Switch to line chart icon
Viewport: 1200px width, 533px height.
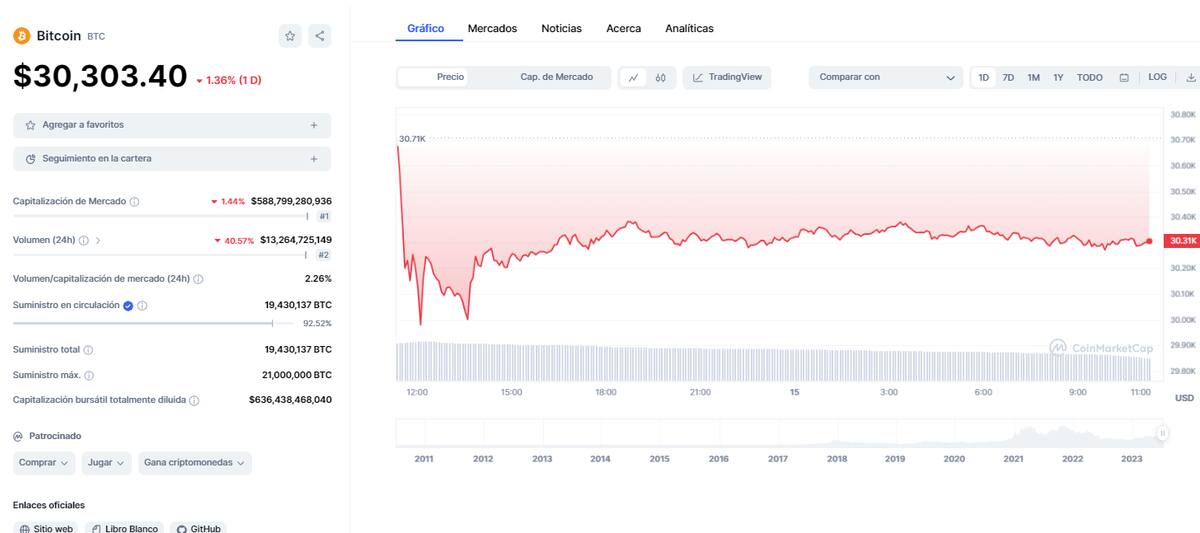(x=634, y=77)
